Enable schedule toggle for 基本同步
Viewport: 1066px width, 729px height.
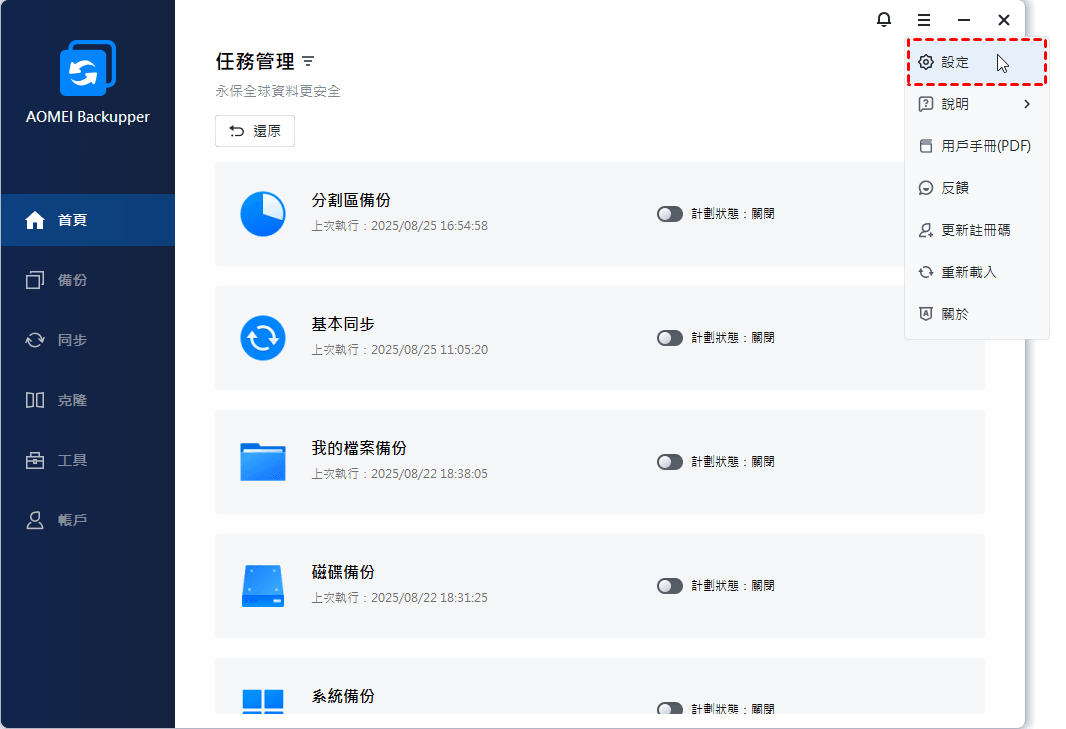pos(670,338)
